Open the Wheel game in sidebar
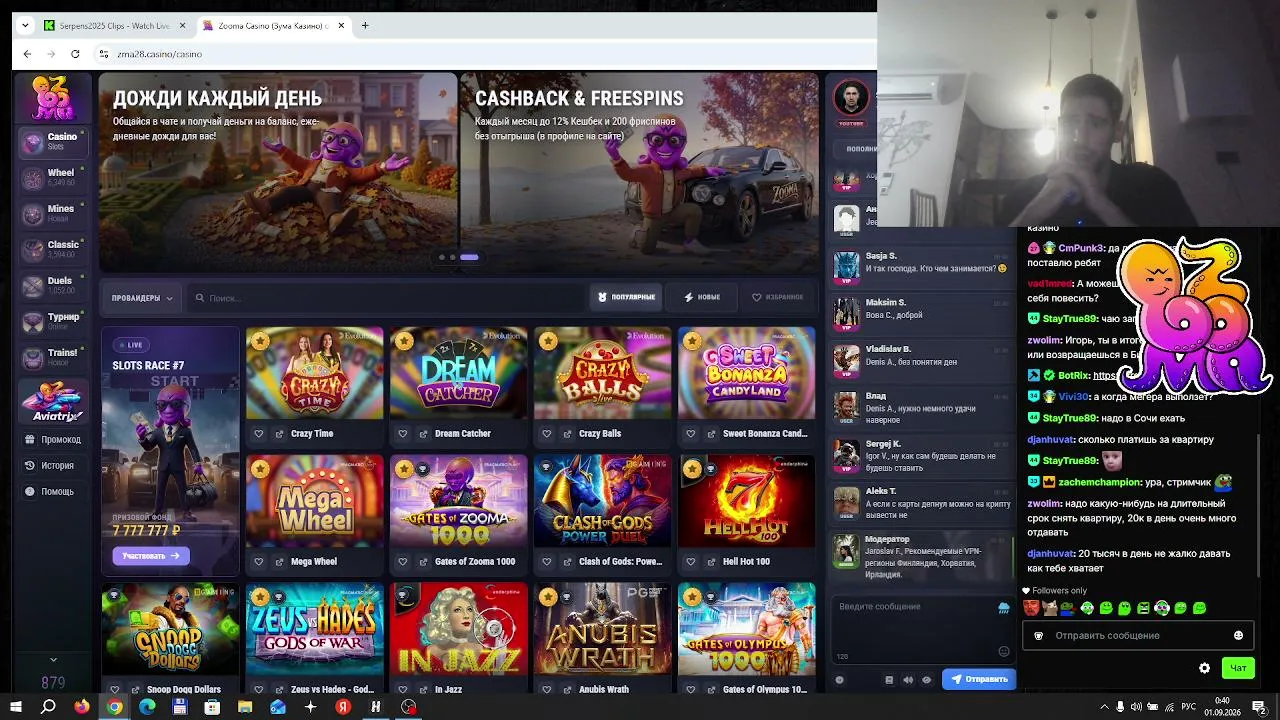 coord(53,177)
